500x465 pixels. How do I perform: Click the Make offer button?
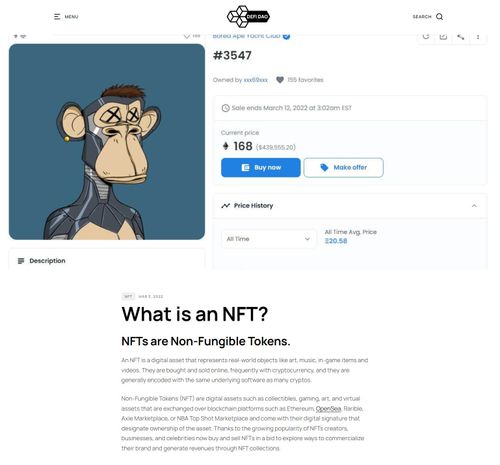[343, 167]
